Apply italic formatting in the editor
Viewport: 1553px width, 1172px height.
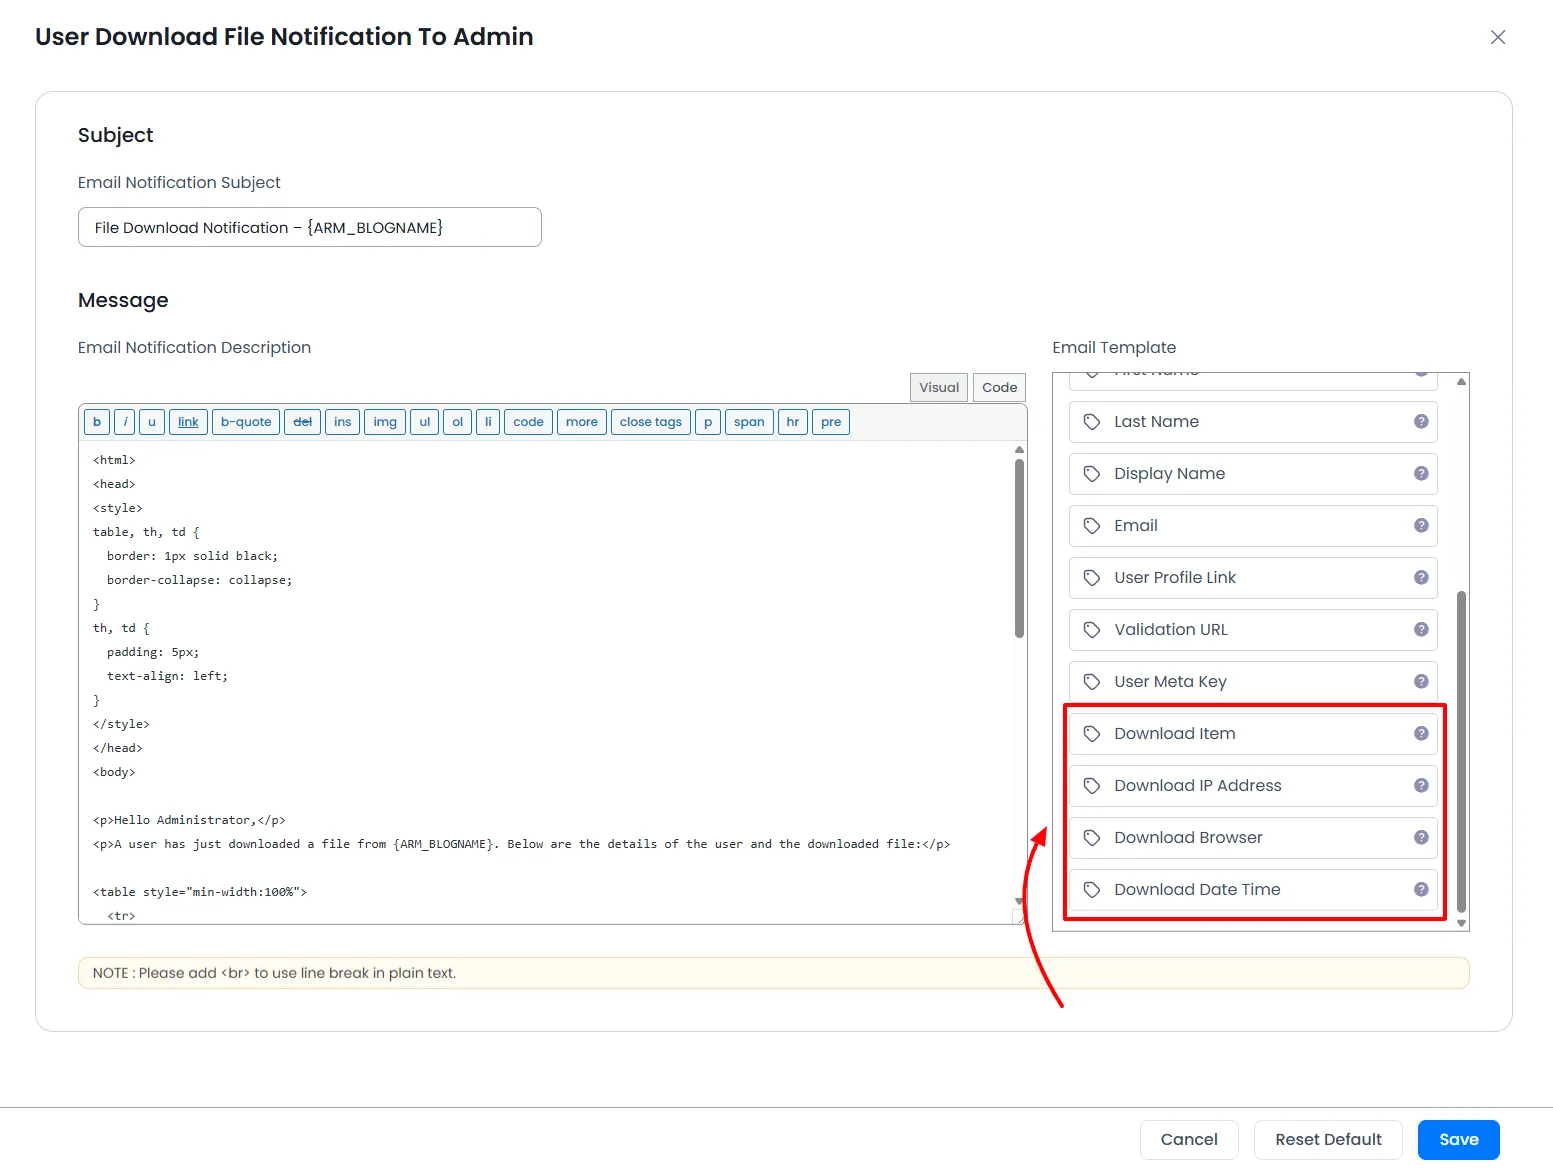[124, 421]
